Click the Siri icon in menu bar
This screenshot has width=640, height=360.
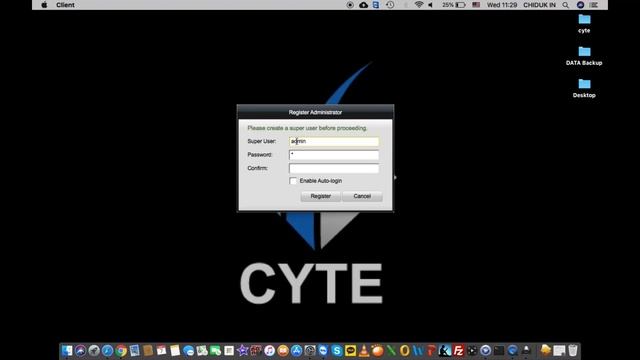pos(580,5)
